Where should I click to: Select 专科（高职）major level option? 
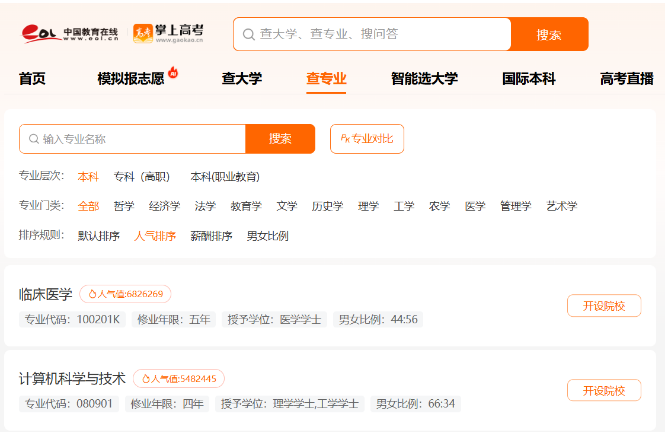point(141,177)
